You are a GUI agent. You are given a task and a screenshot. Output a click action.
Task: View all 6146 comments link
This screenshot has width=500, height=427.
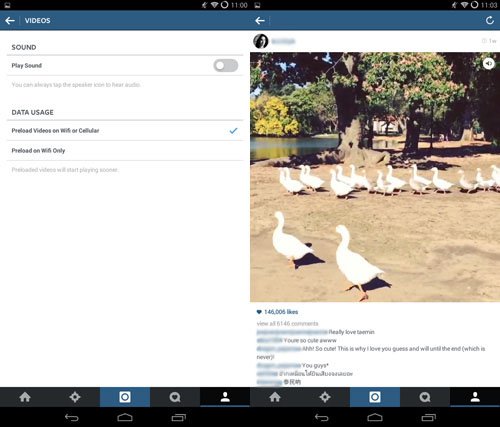287,323
